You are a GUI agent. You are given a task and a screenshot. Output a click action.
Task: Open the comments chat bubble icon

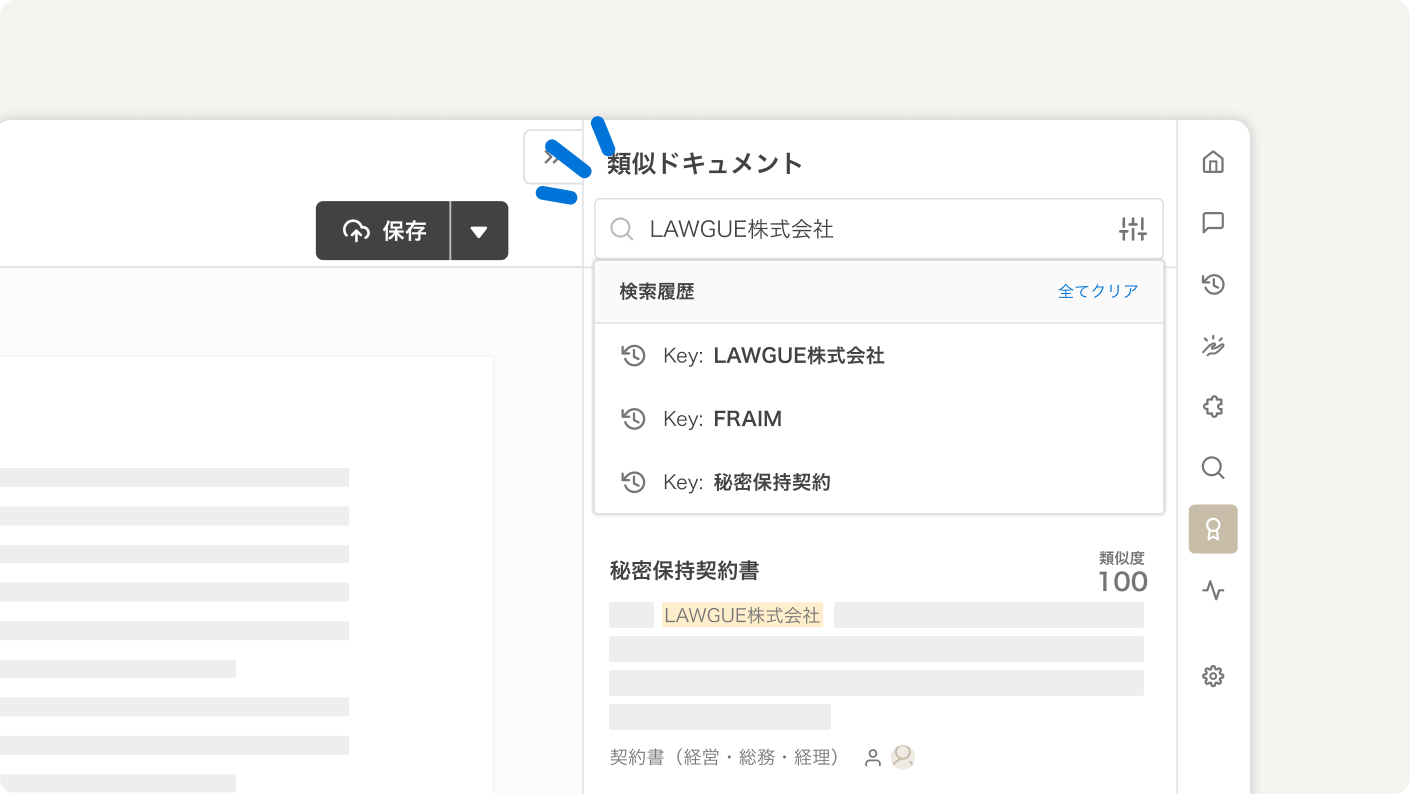1213,223
